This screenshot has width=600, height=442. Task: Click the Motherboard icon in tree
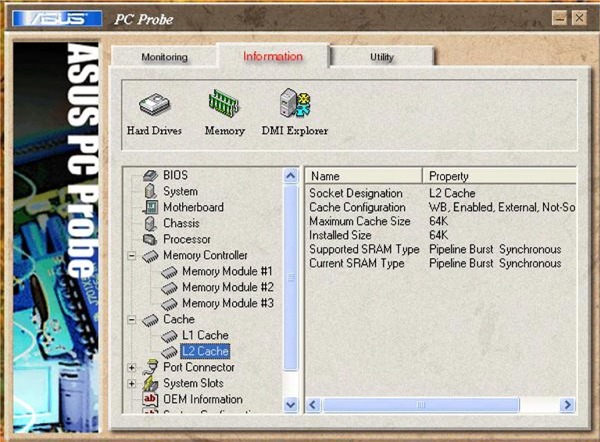pos(150,207)
